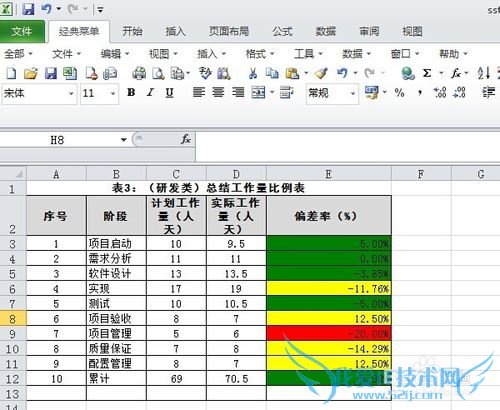Select cell containing 软件设计
Viewport: 500px width, 410px height.
pyautogui.click(x=116, y=274)
